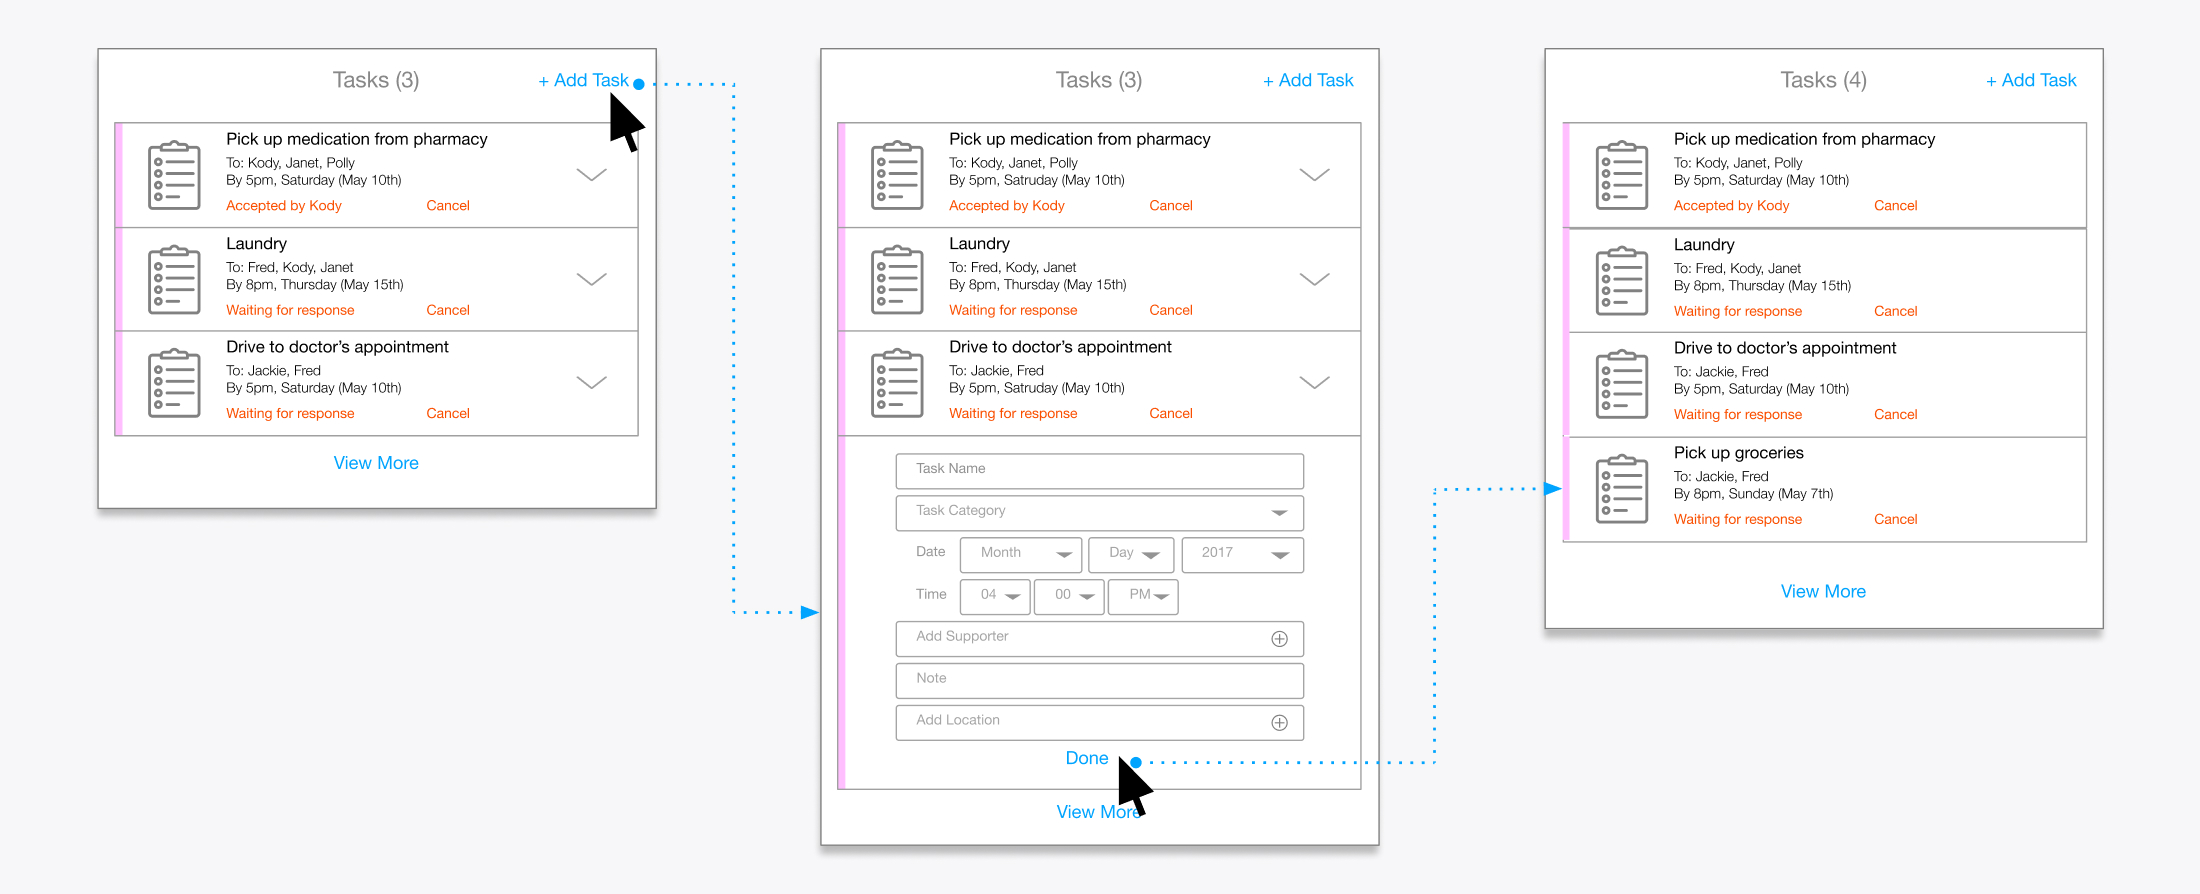Click clipboard icon for doctor's appointment, middle panel
This screenshot has height=894, width=2200.
tap(897, 383)
